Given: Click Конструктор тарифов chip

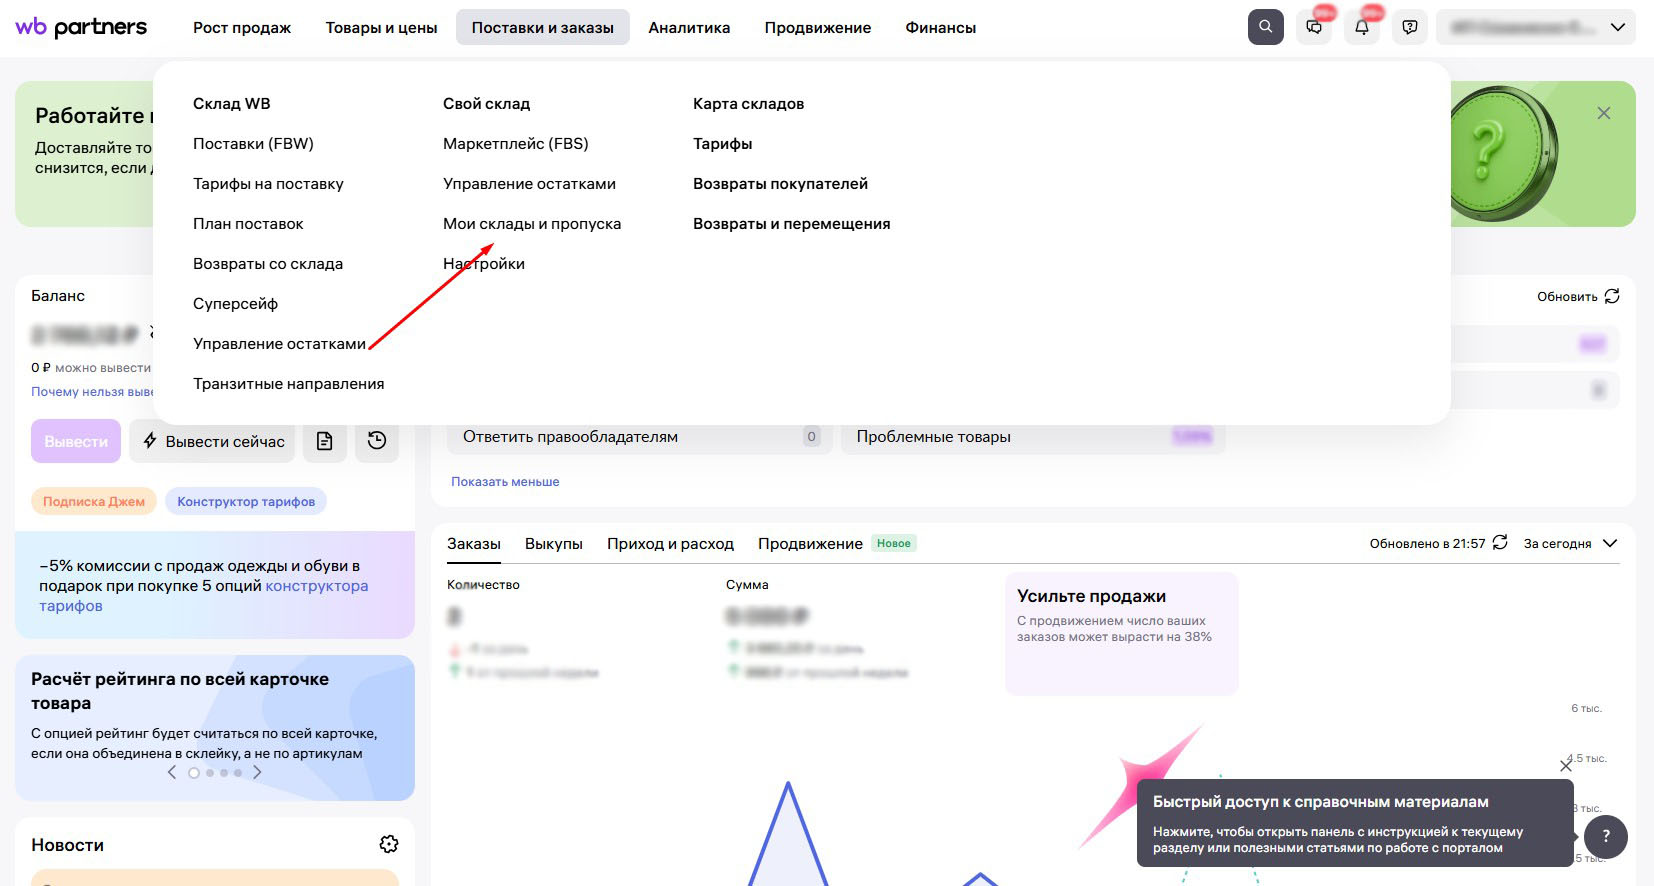Looking at the screenshot, I should tap(246, 501).
